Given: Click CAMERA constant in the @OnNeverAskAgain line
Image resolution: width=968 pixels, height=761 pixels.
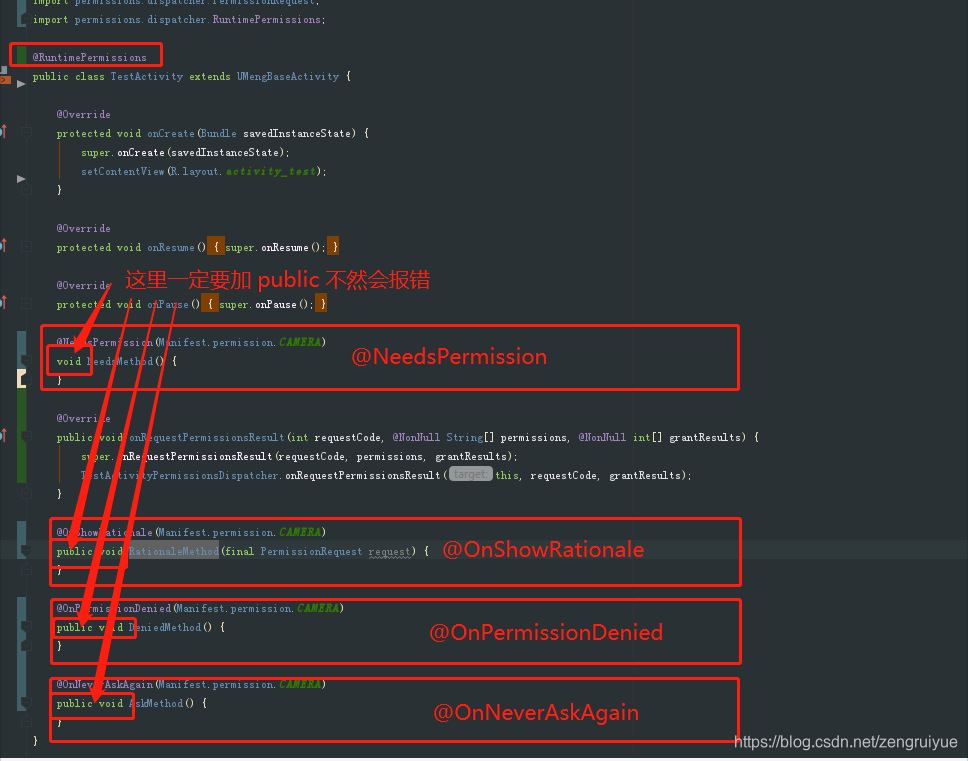Looking at the screenshot, I should (x=300, y=684).
